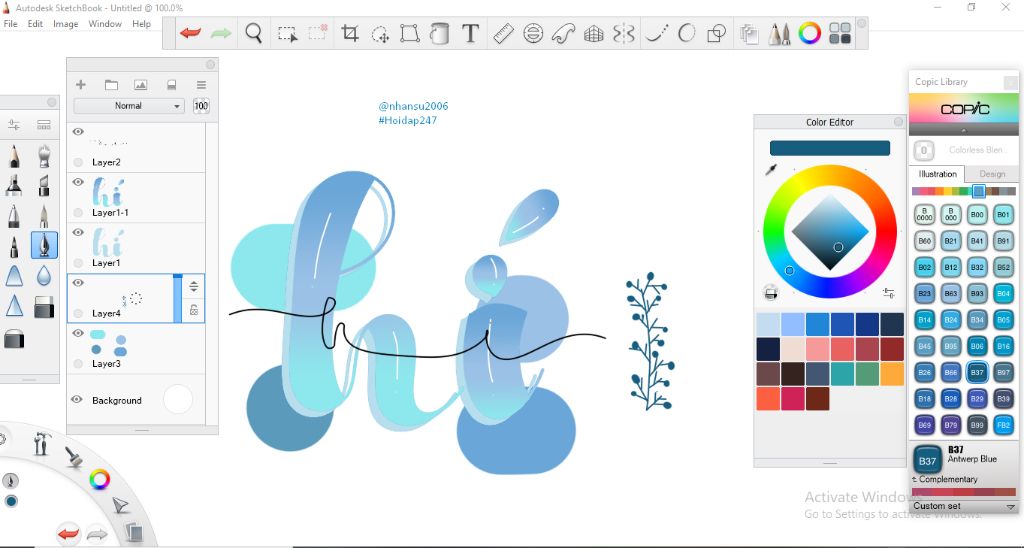Toggle lock icon on Layer4

(194, 310)
